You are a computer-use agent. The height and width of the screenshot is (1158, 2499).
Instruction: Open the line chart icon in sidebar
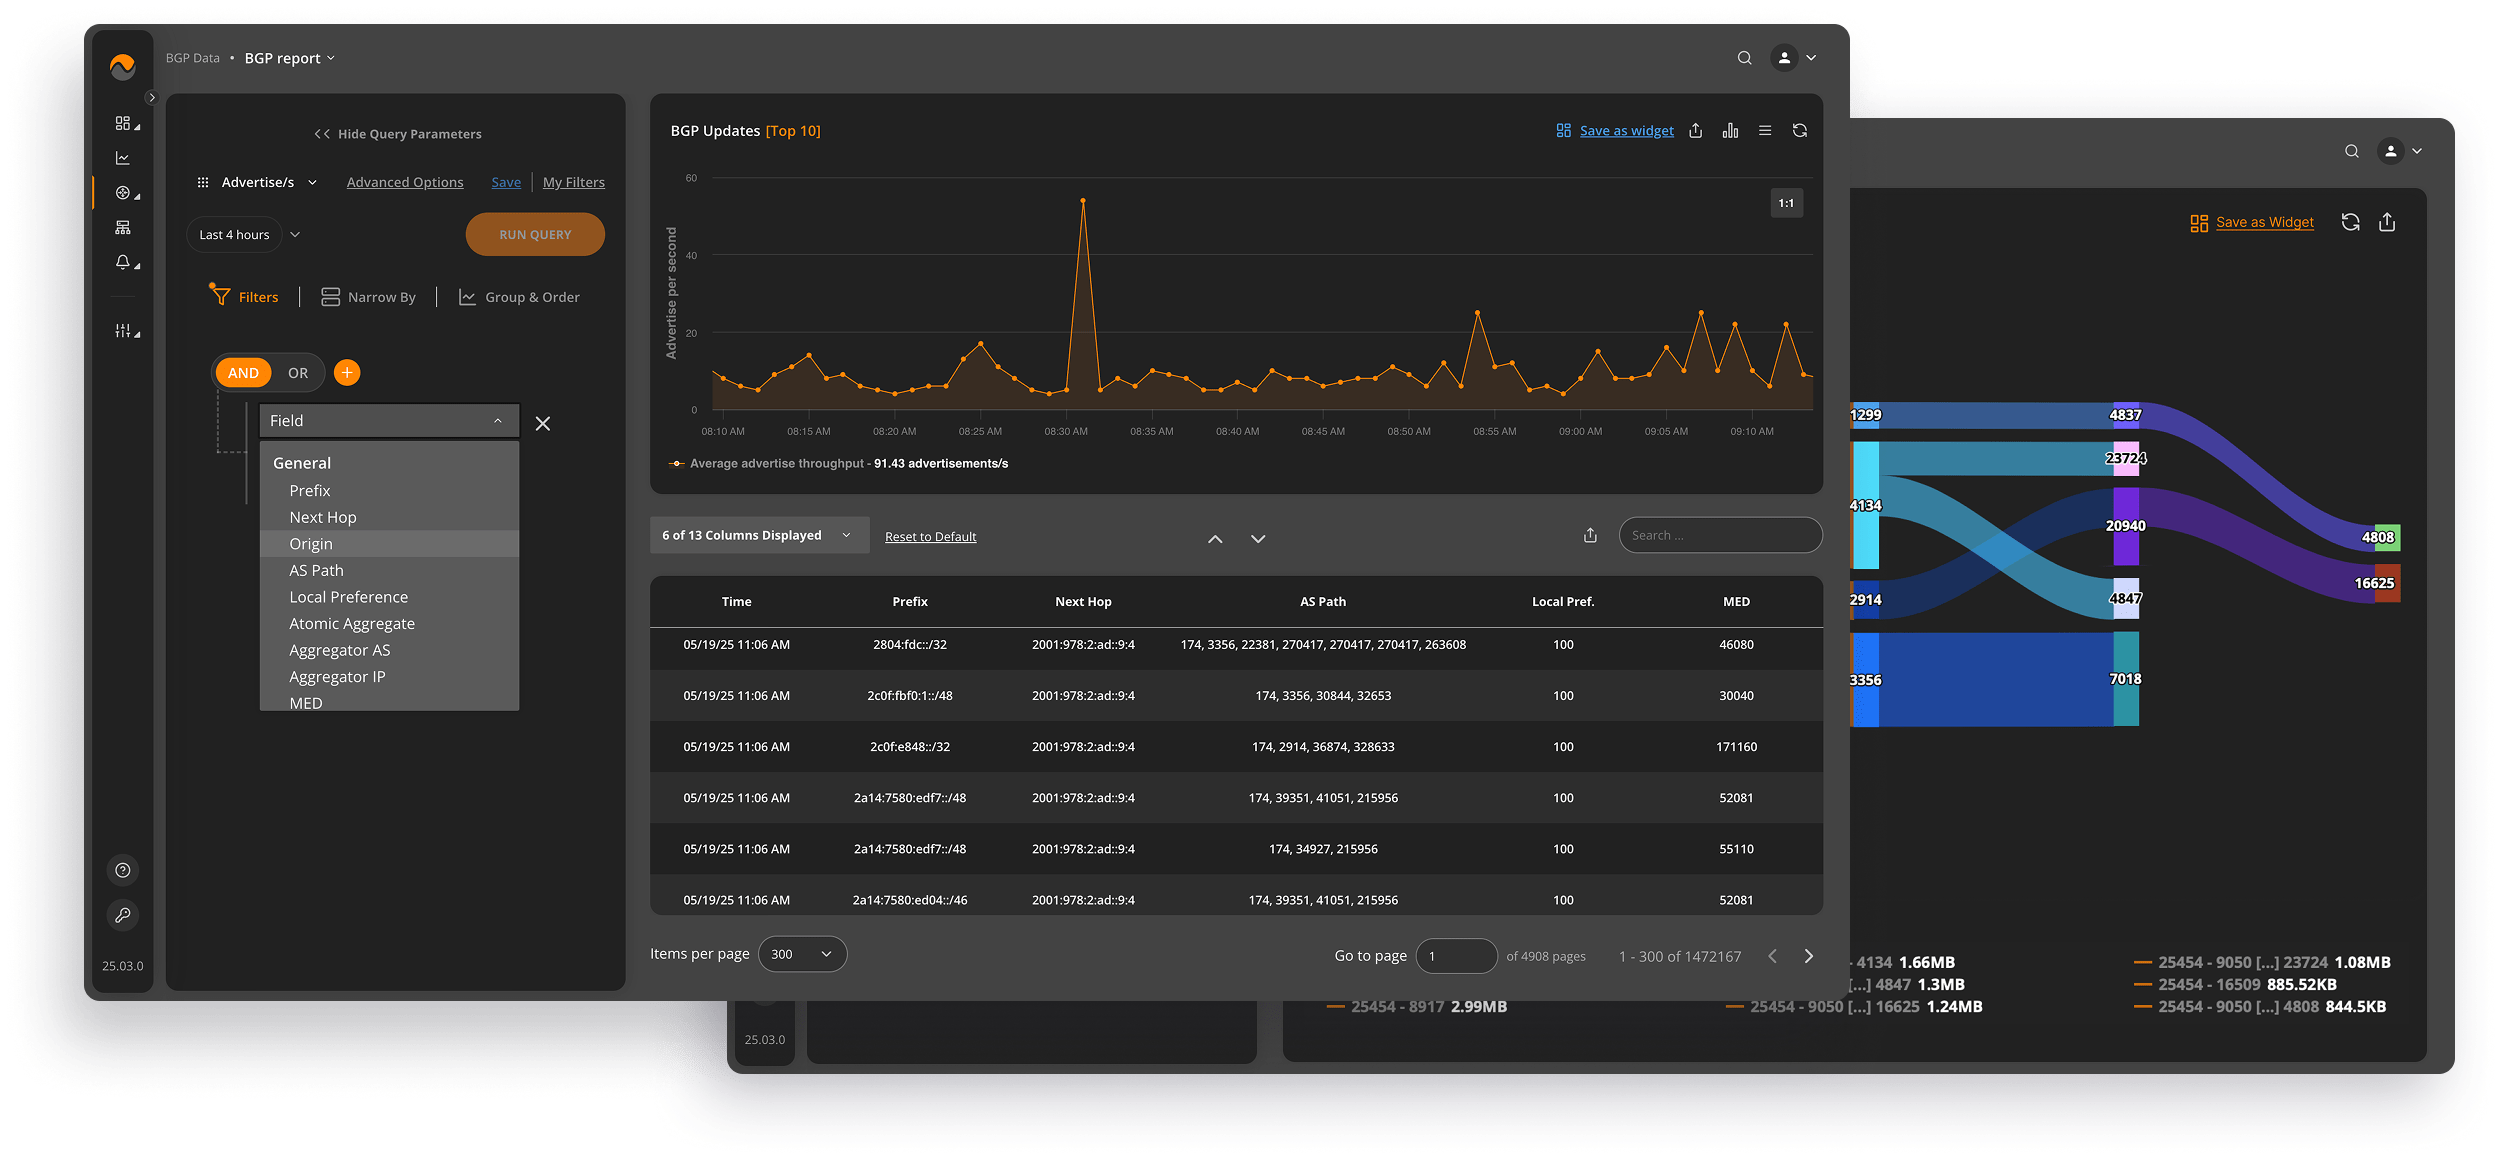pos(123,158)
